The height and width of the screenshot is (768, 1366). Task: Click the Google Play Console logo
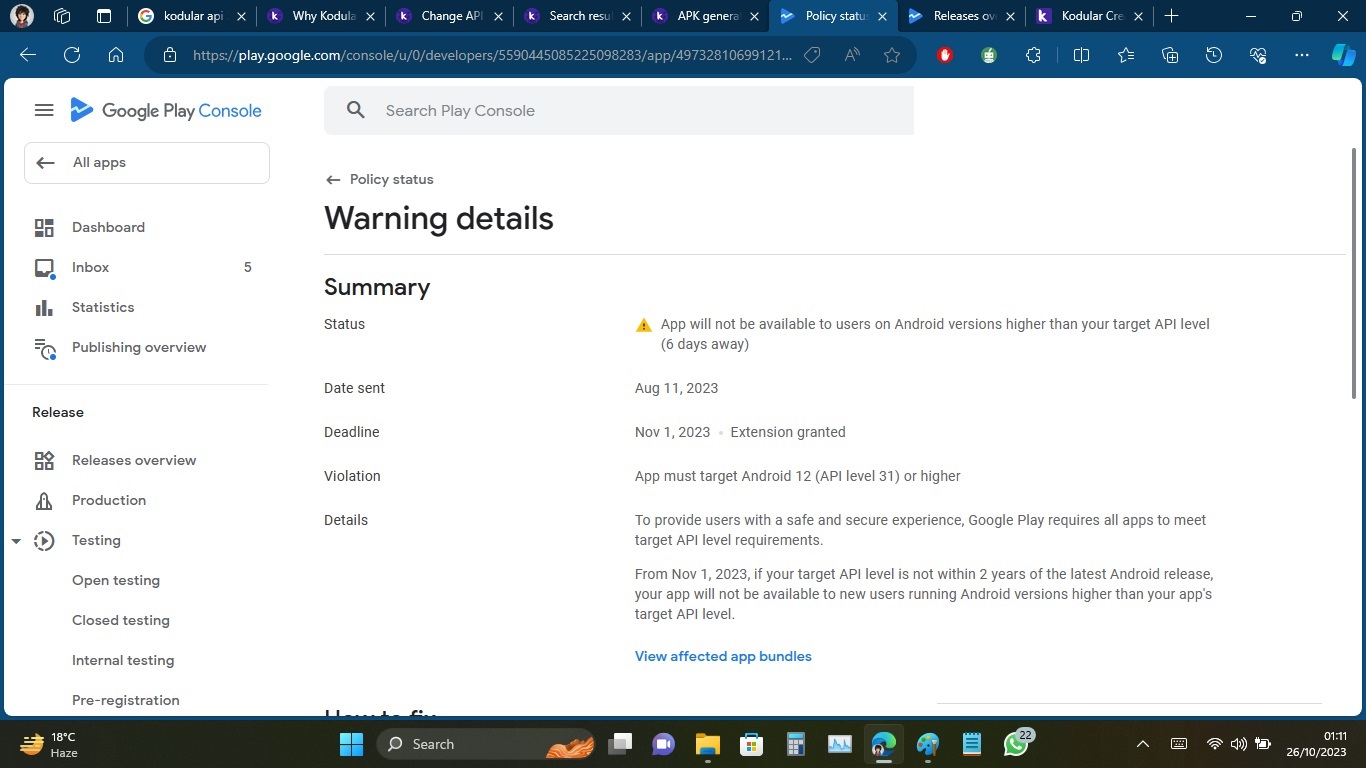[166, 110]
